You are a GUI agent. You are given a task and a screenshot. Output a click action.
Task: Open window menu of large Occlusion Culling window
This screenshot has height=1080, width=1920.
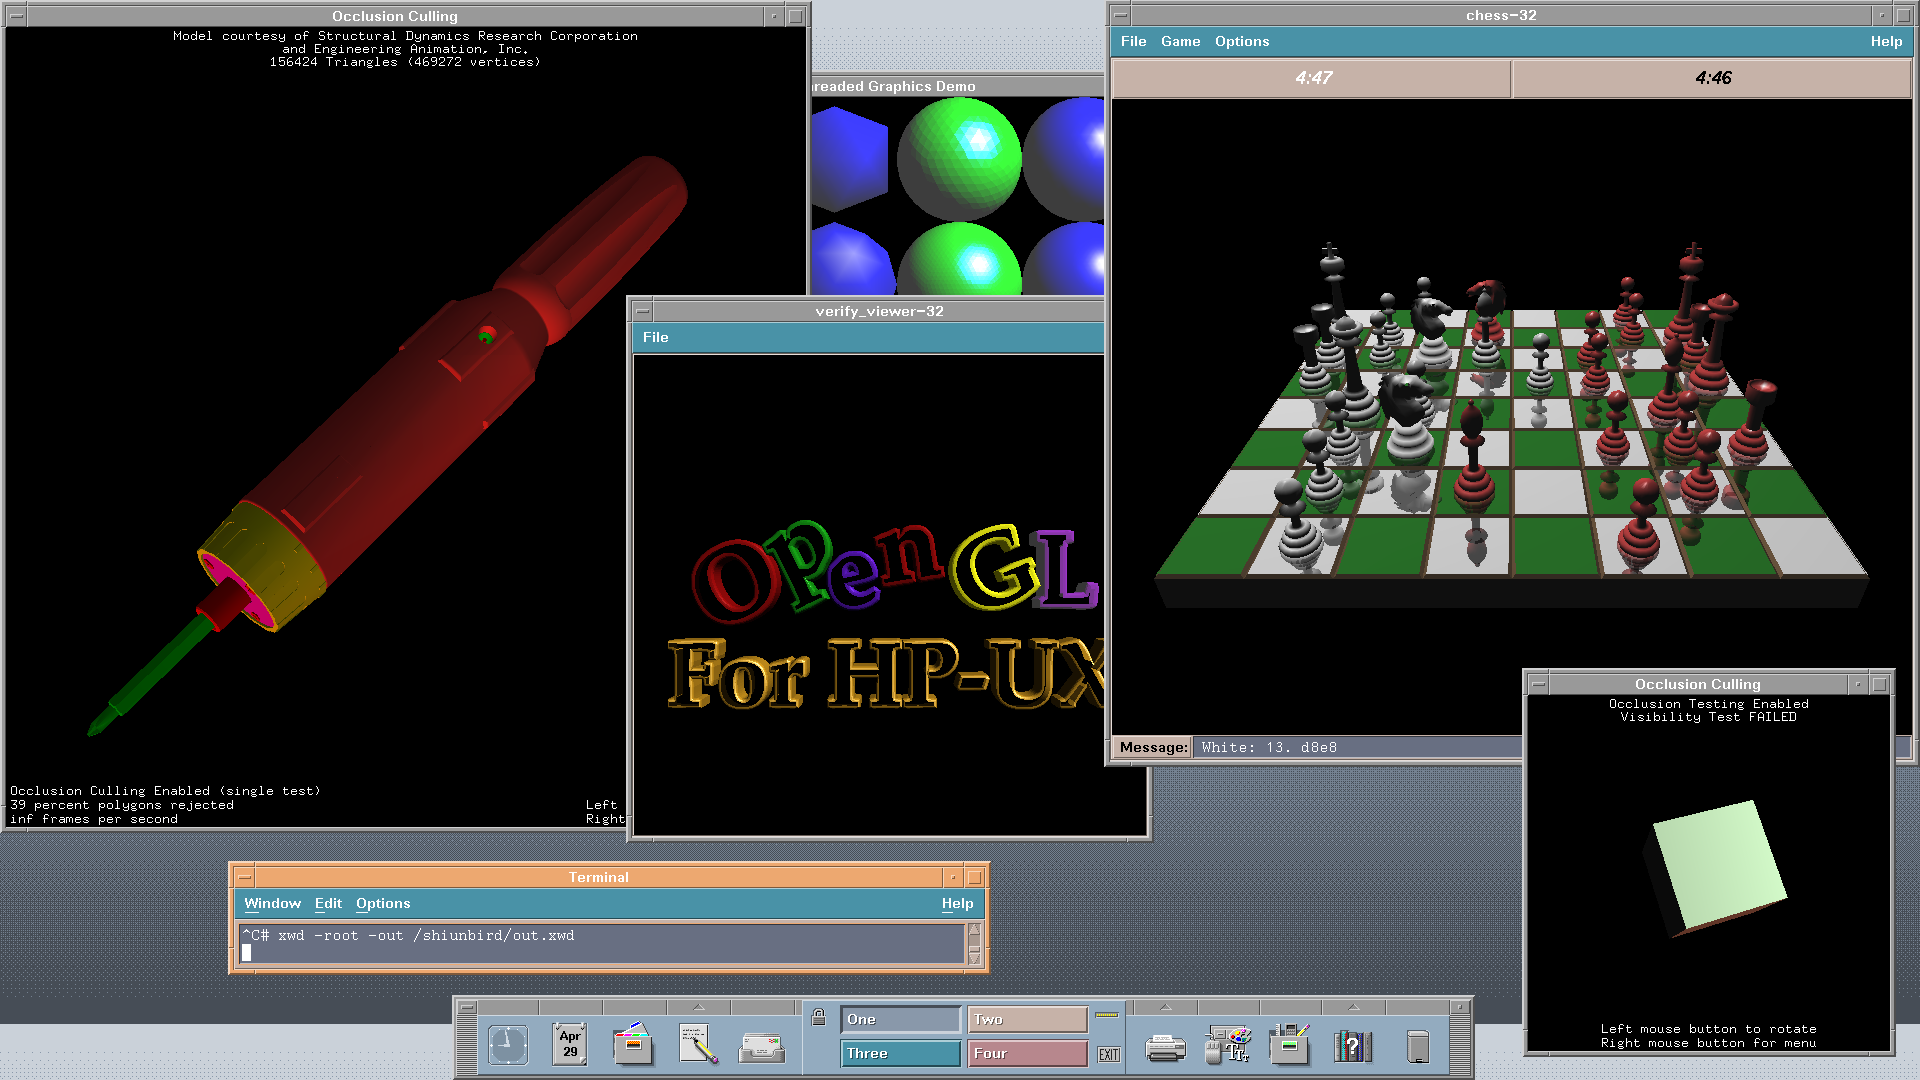pyautogui.click(x=16, y=16)
